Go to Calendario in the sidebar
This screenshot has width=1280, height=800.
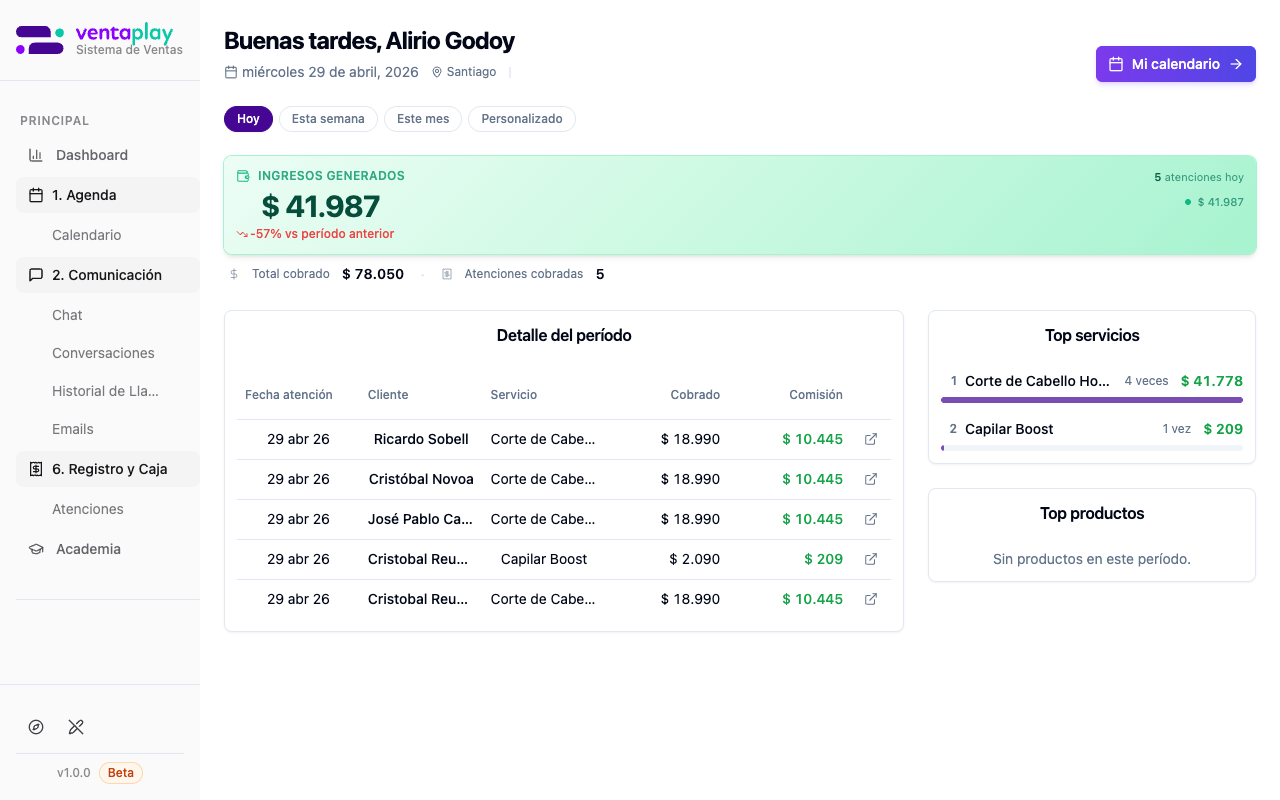coord(87,235)
